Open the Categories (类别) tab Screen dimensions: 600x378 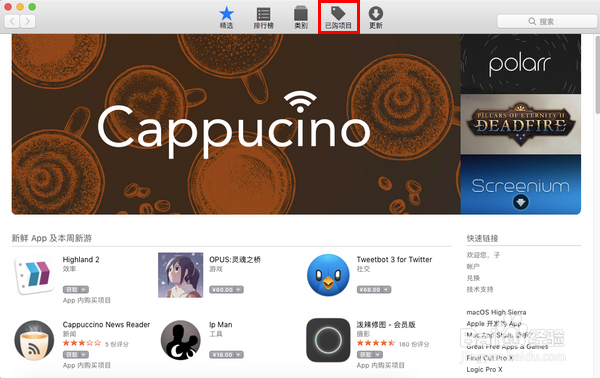[301, 18]
